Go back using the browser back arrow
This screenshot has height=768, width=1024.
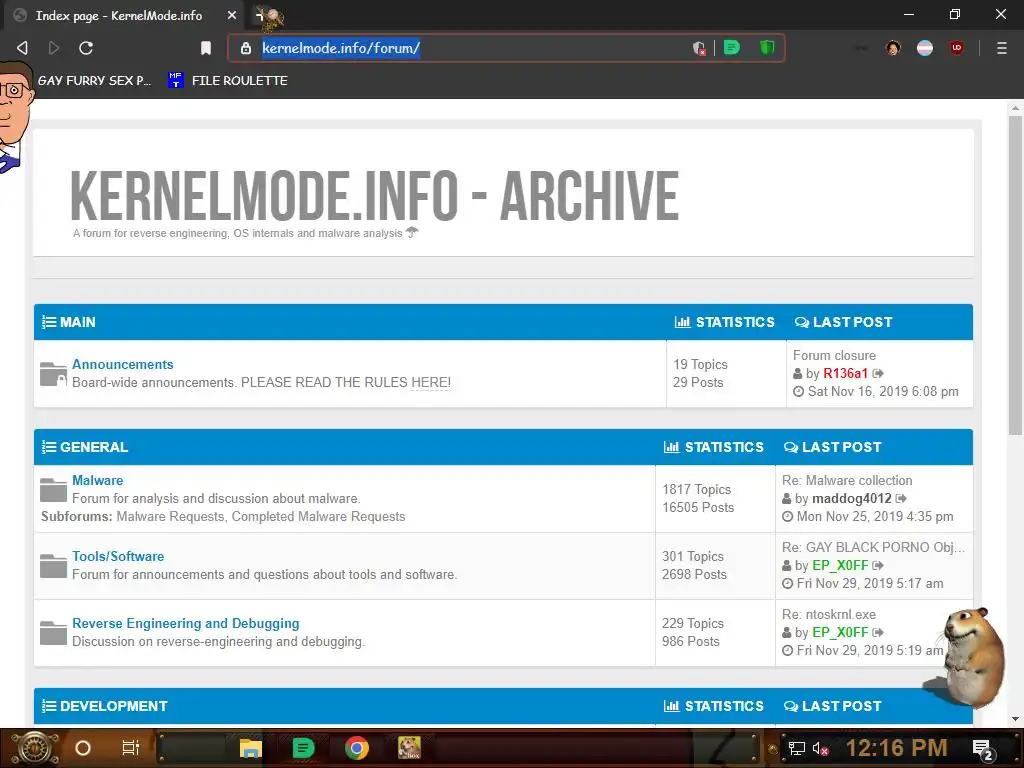point(22,48)
